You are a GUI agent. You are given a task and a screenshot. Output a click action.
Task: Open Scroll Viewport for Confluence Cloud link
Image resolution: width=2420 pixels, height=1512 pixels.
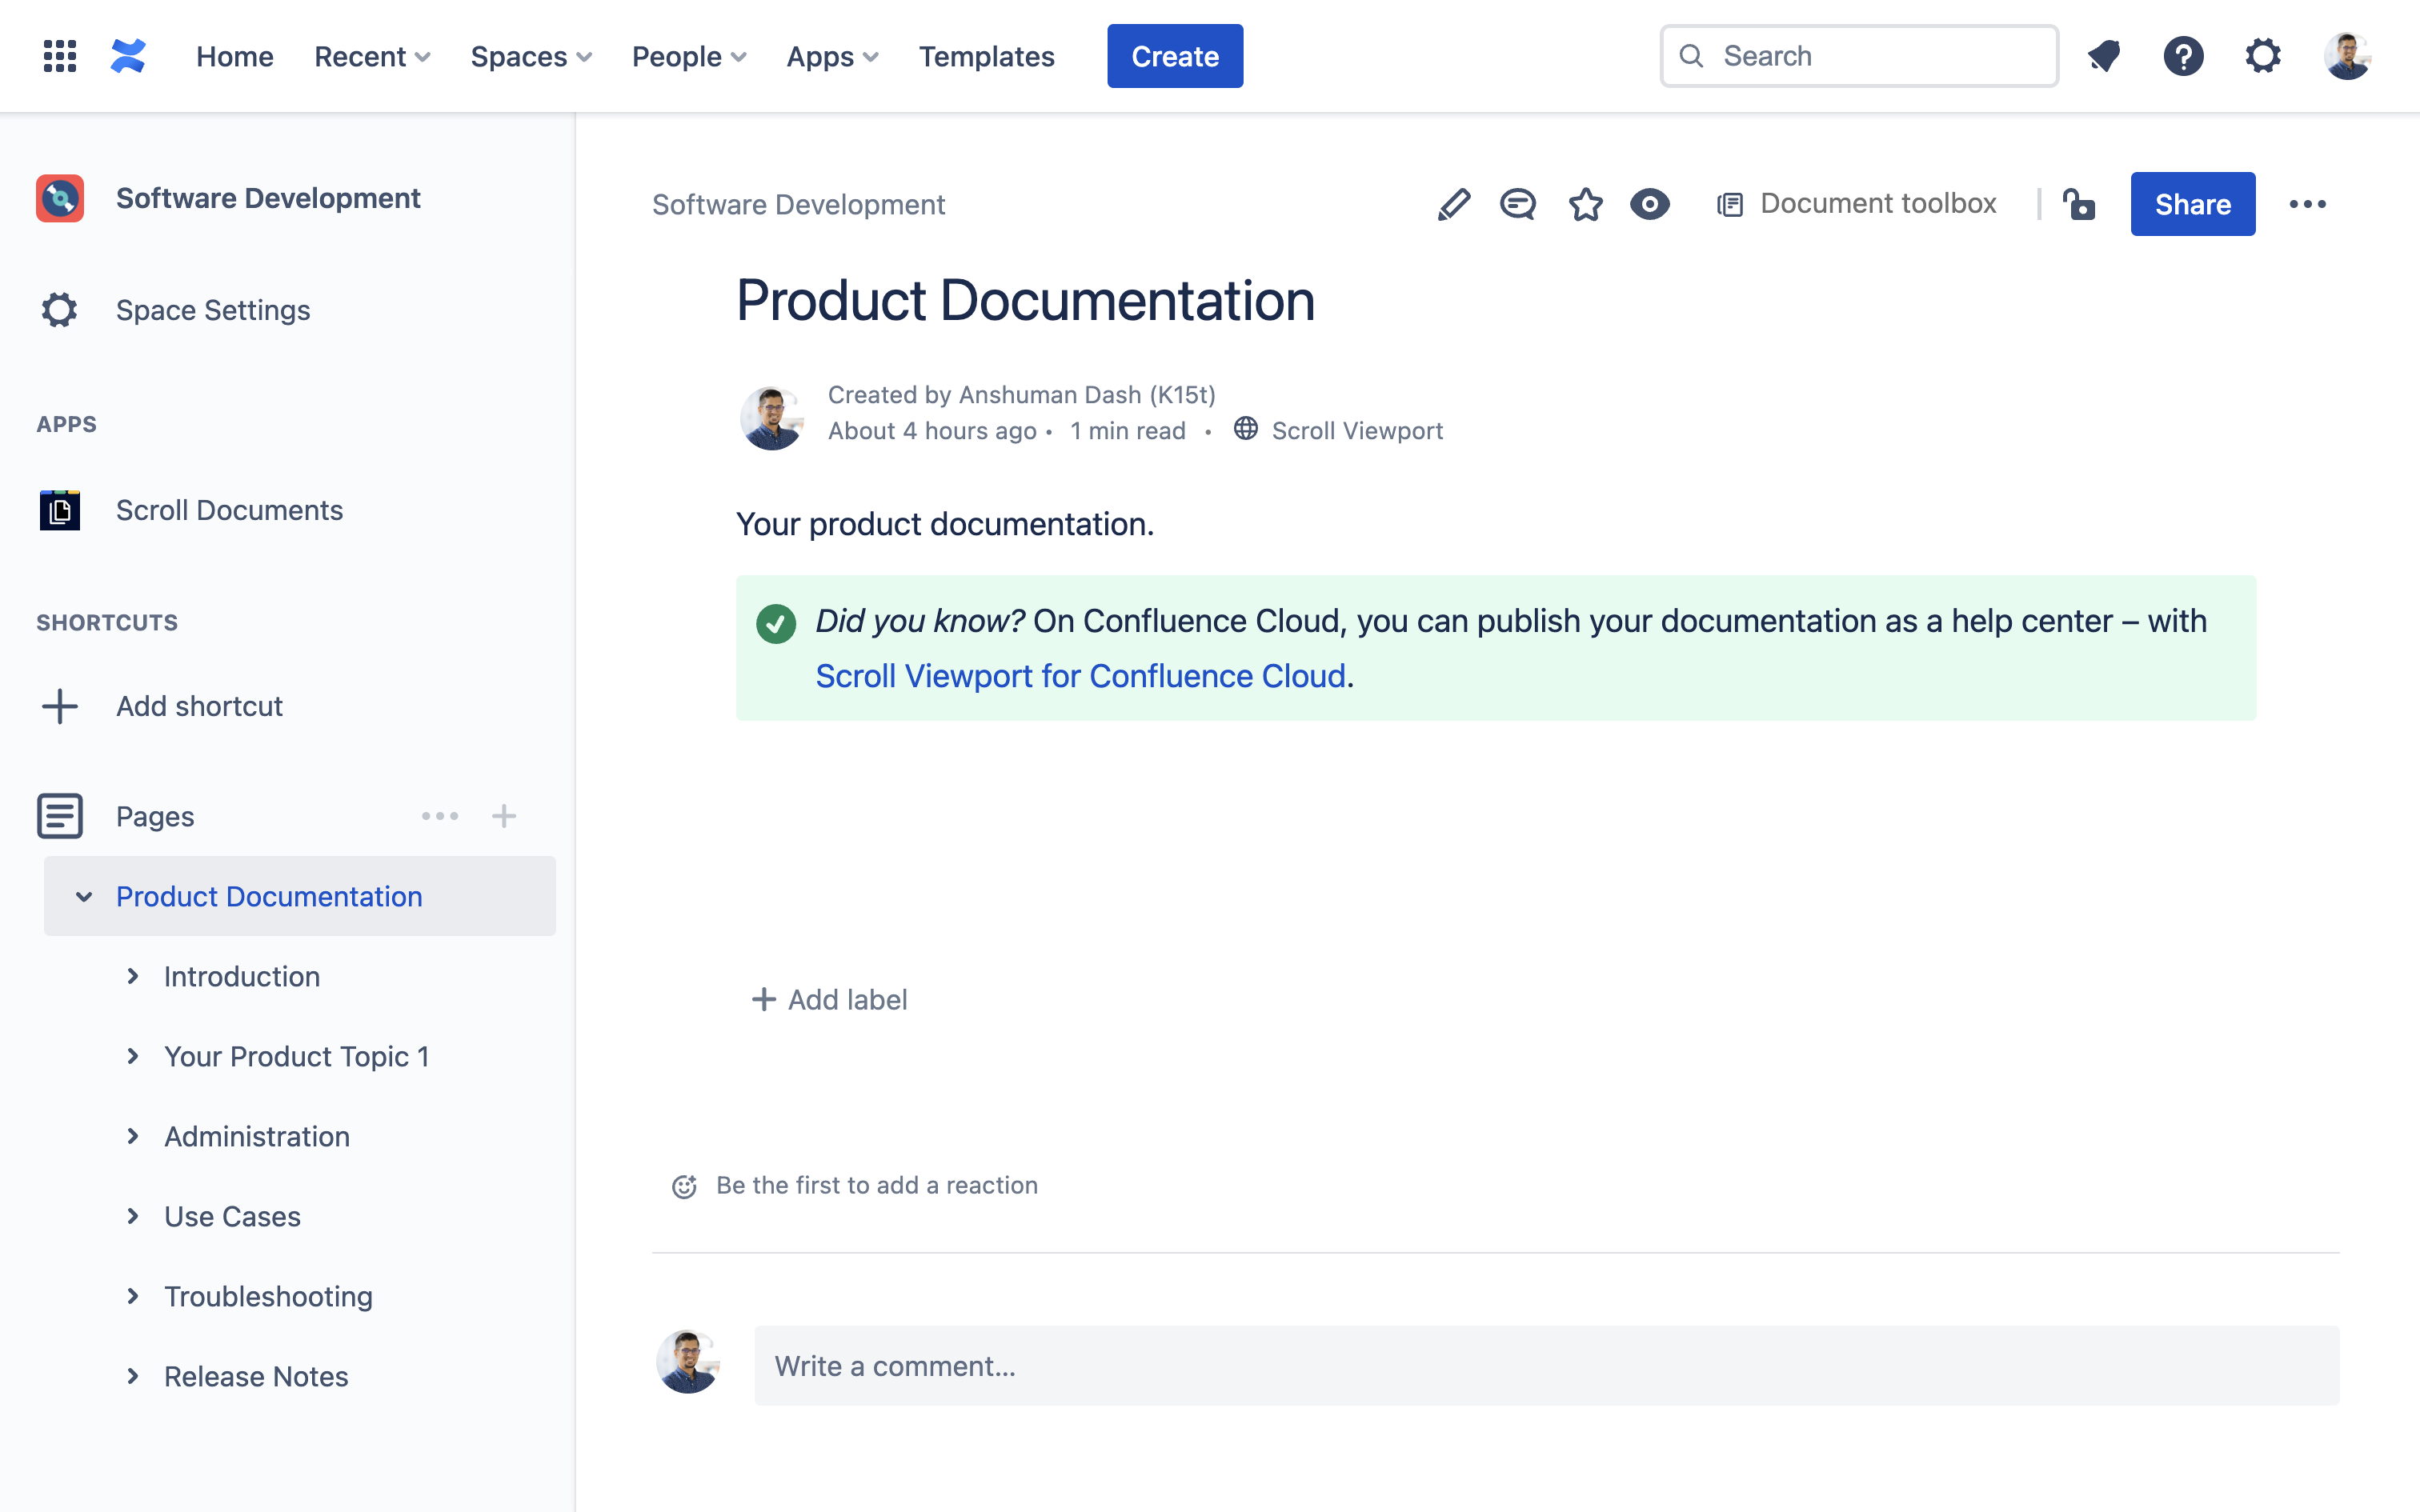[1080, 676]
